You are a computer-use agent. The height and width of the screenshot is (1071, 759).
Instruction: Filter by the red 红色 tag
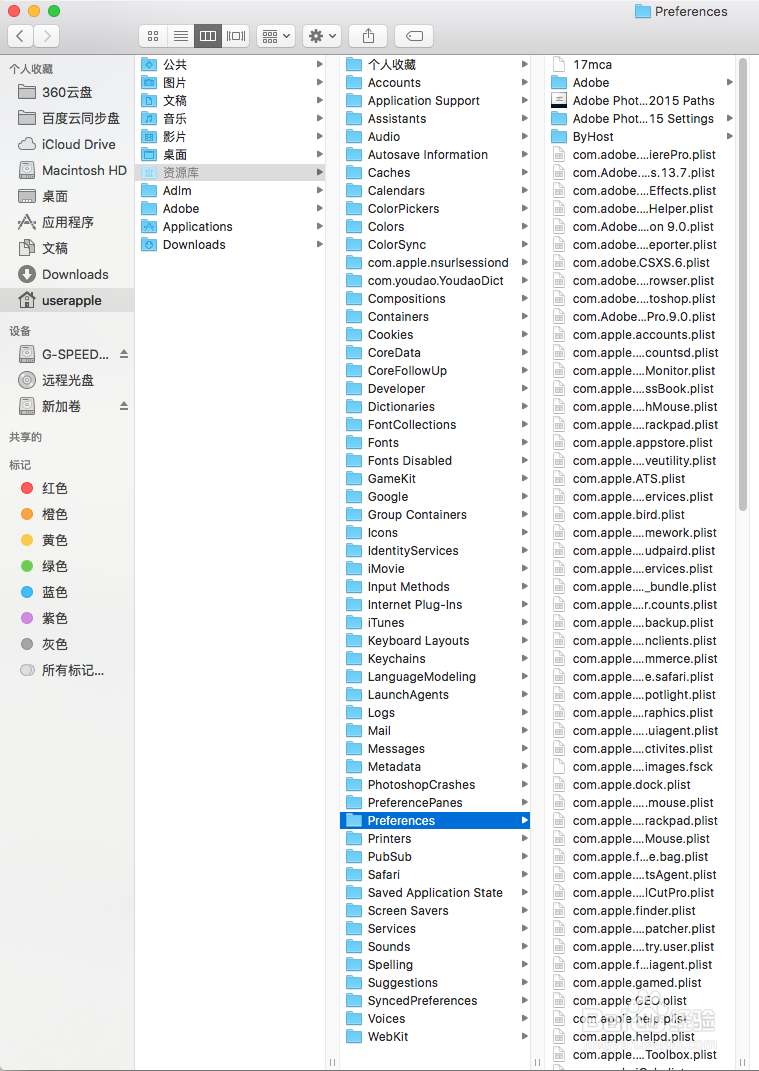pyautogui.click(x=67, y=488)
